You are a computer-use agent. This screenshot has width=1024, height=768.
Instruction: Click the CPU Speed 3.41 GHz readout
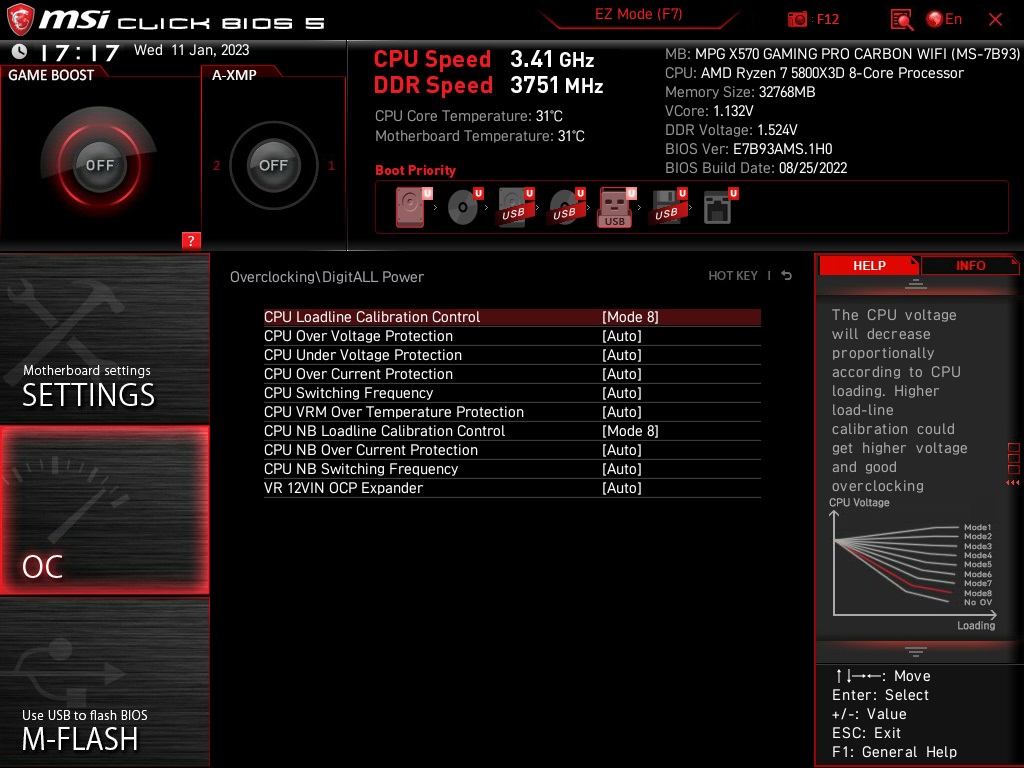483,59
